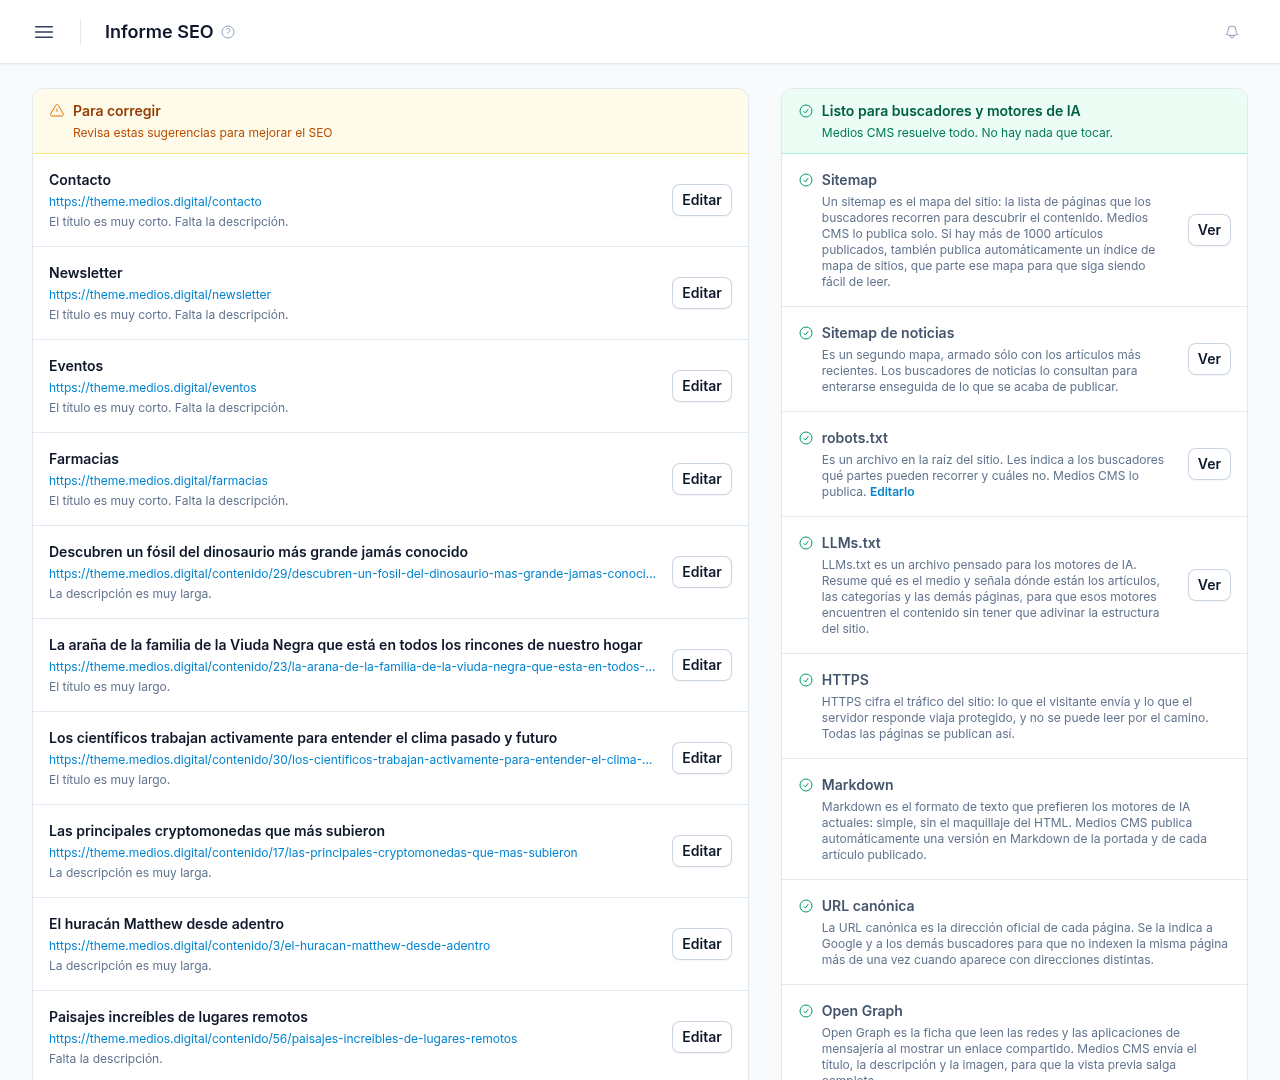1280x1080 pixels.
Task: Click the Informe SEO page title
Action: pos(159,32)
